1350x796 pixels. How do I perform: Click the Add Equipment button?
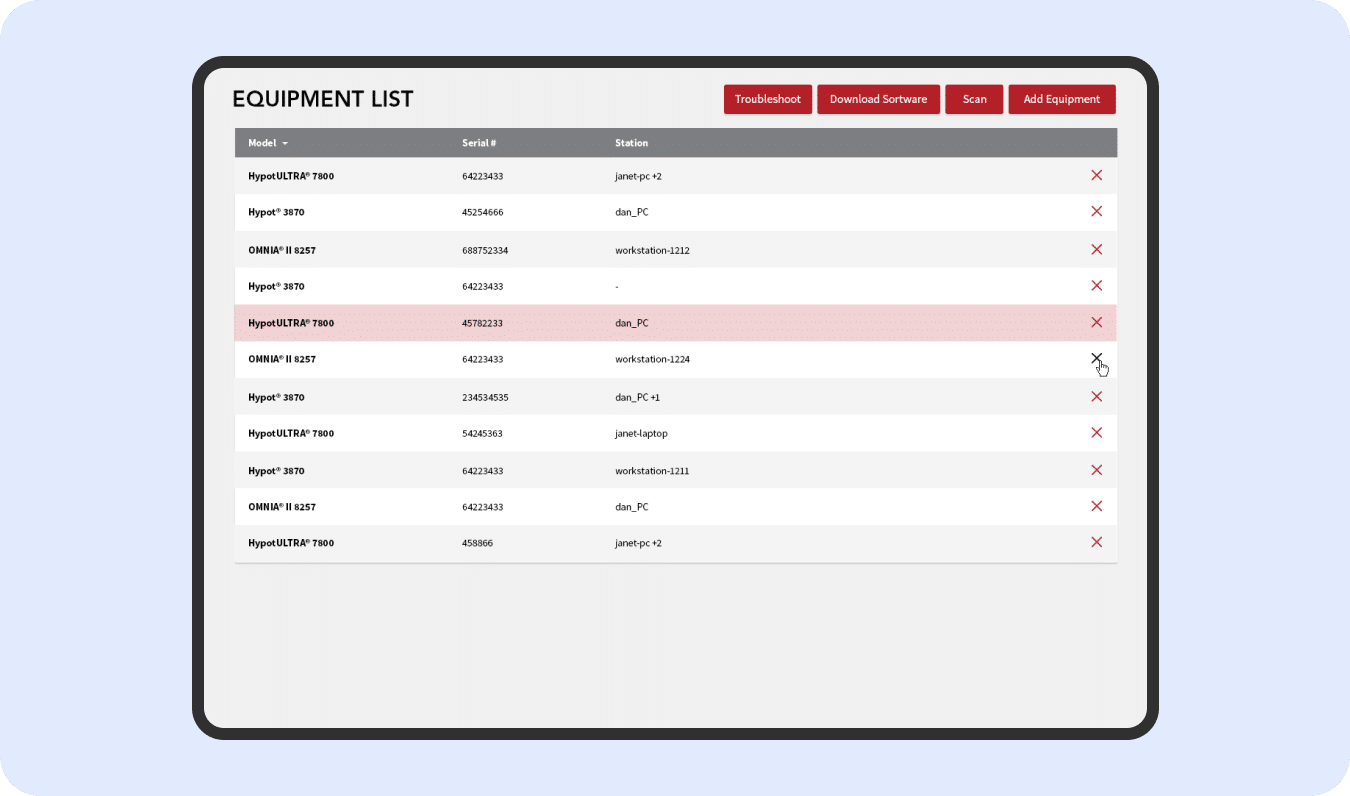pyautogui.click(x=1062, y=99)
